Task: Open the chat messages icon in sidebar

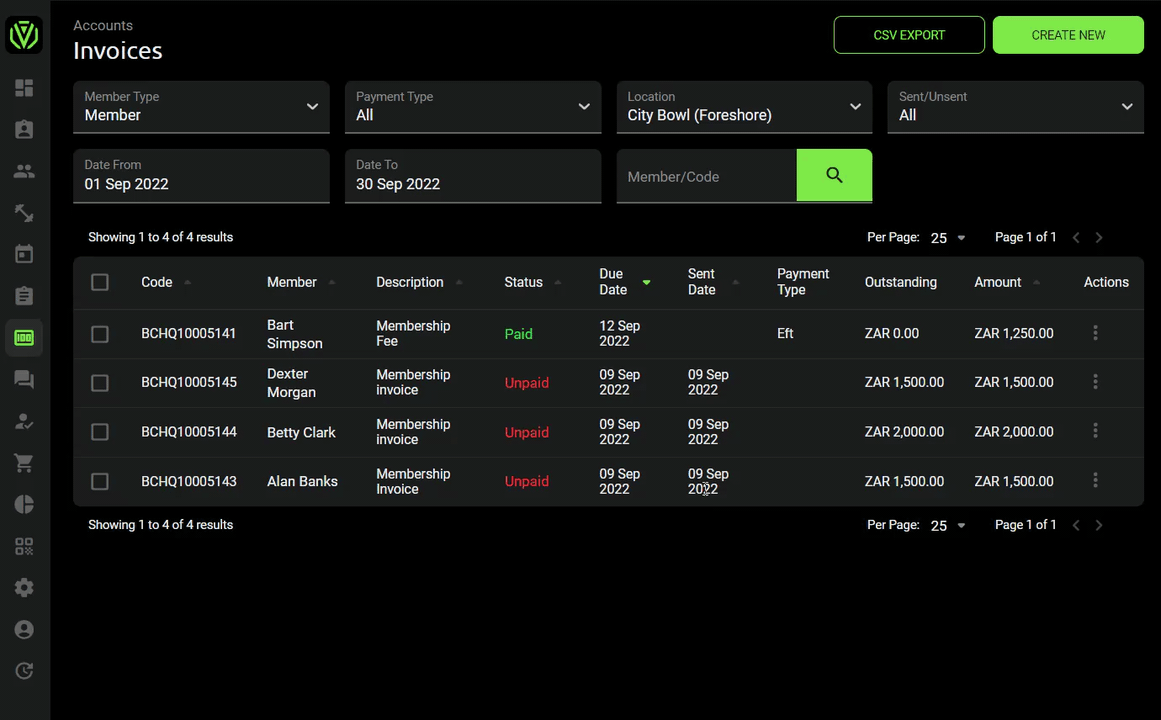Action: [24, 379]
